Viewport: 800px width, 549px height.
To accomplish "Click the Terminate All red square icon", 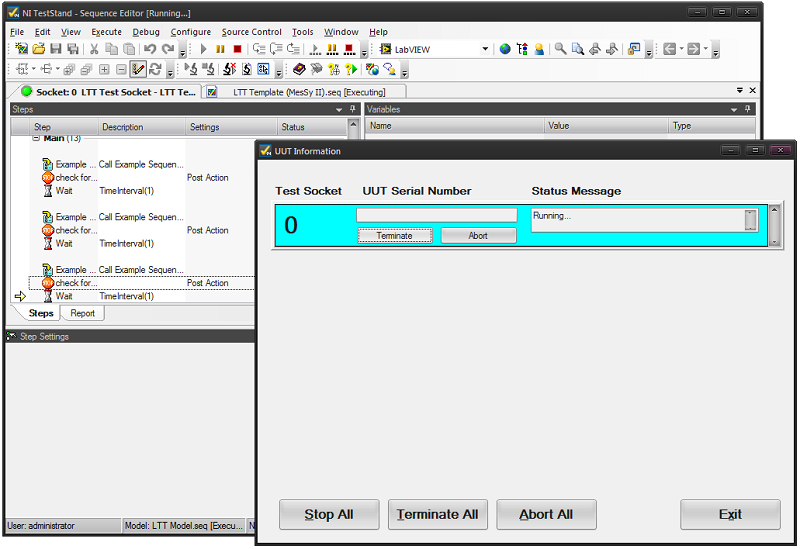I will pyautogui.click(x=349, y=49).
